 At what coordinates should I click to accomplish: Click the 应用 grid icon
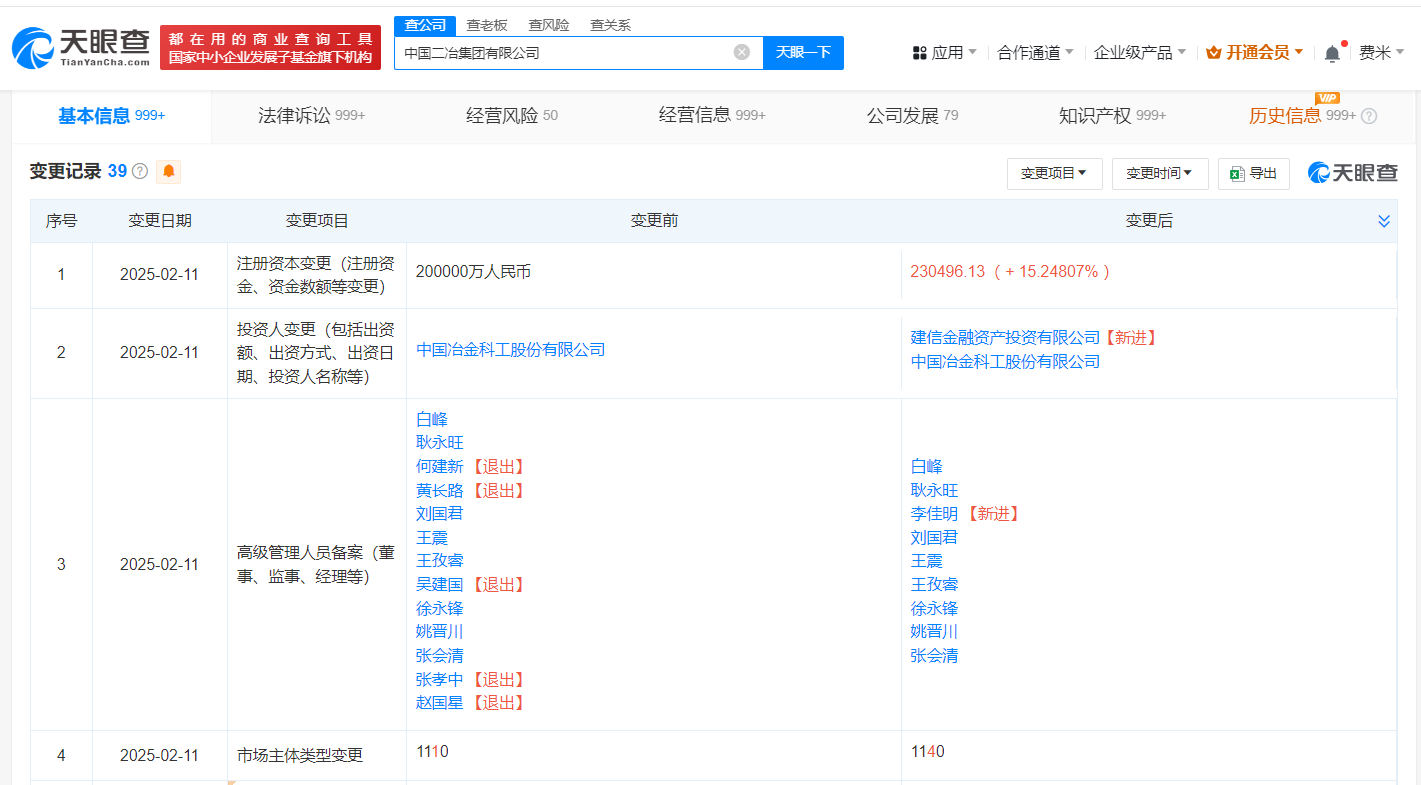point(920,53)
